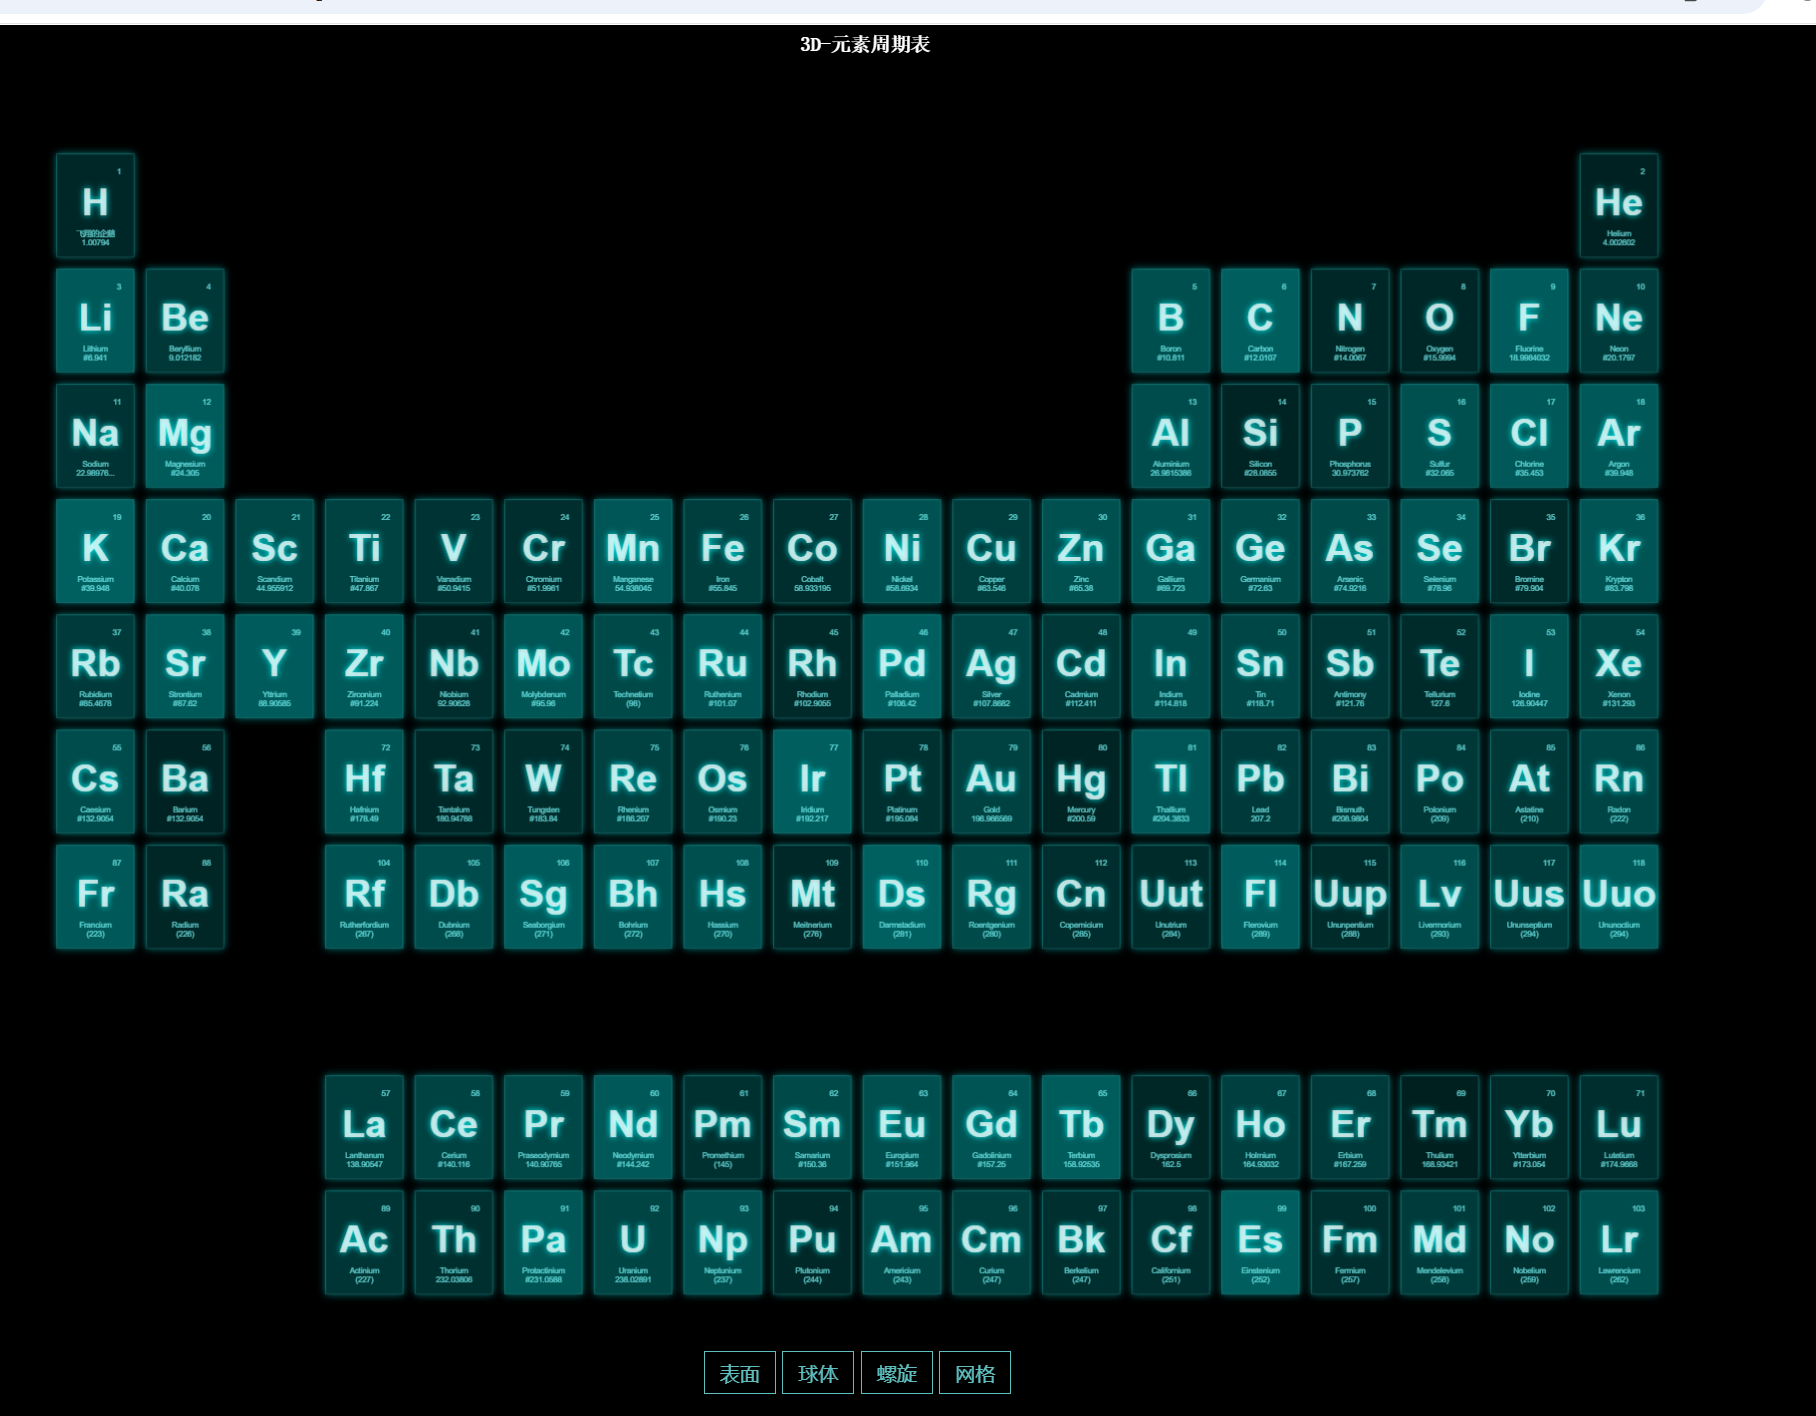Click the 表面 layout button

click(x=739, y=1373)
